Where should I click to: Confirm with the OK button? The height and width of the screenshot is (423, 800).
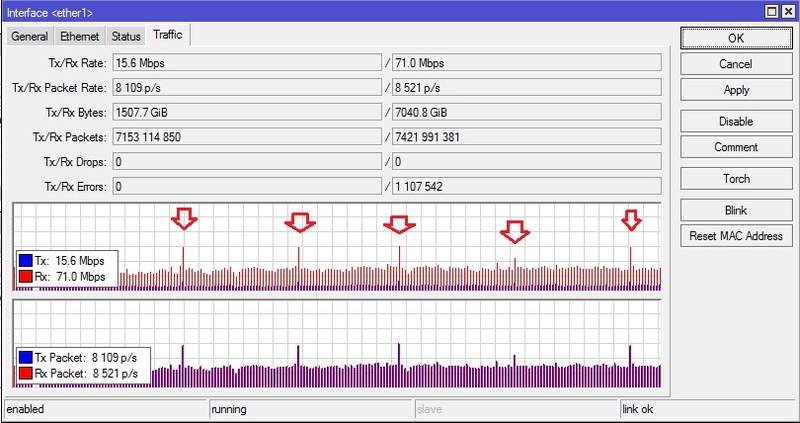(x=736, y=38)
